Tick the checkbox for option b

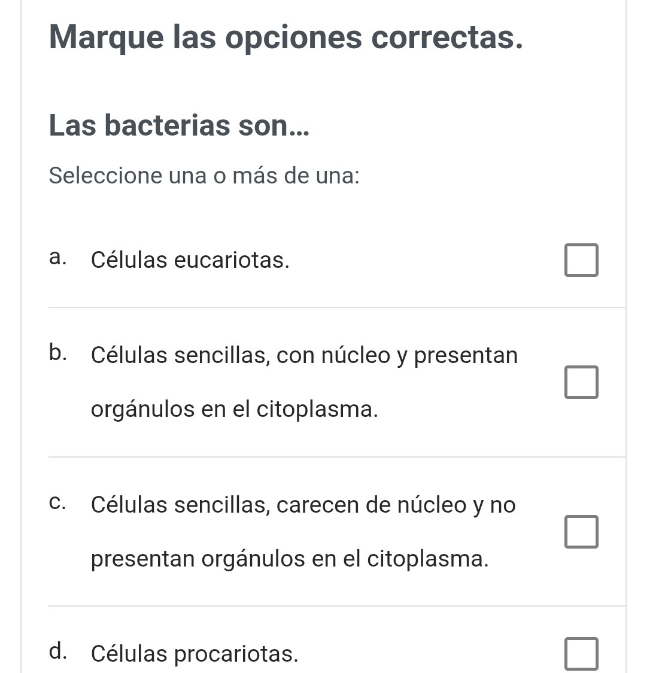(581, 382)
